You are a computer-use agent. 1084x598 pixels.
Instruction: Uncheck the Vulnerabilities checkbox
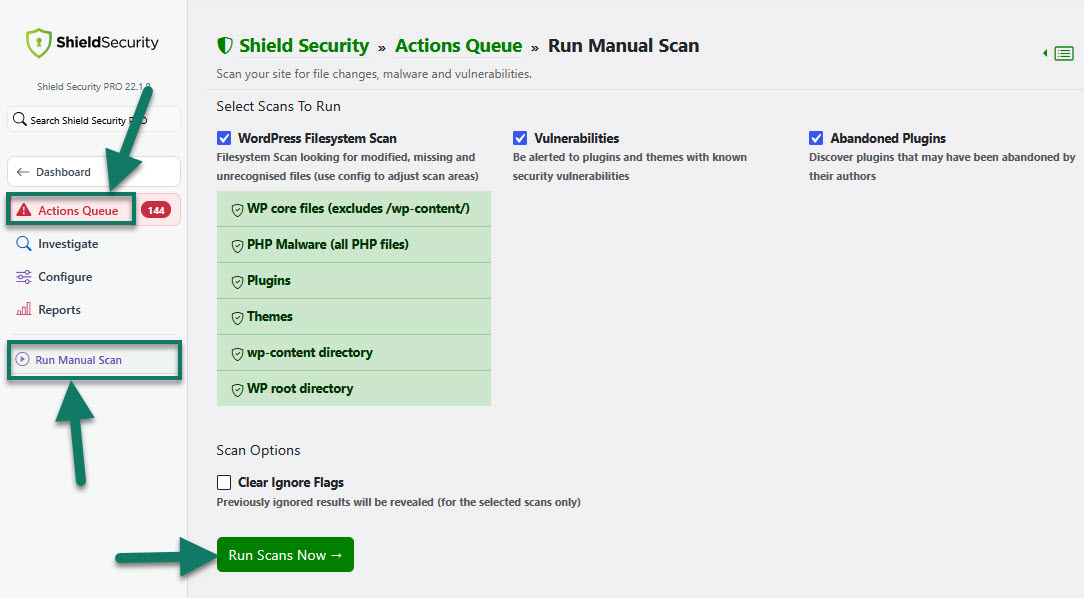(x=520, y=138)
